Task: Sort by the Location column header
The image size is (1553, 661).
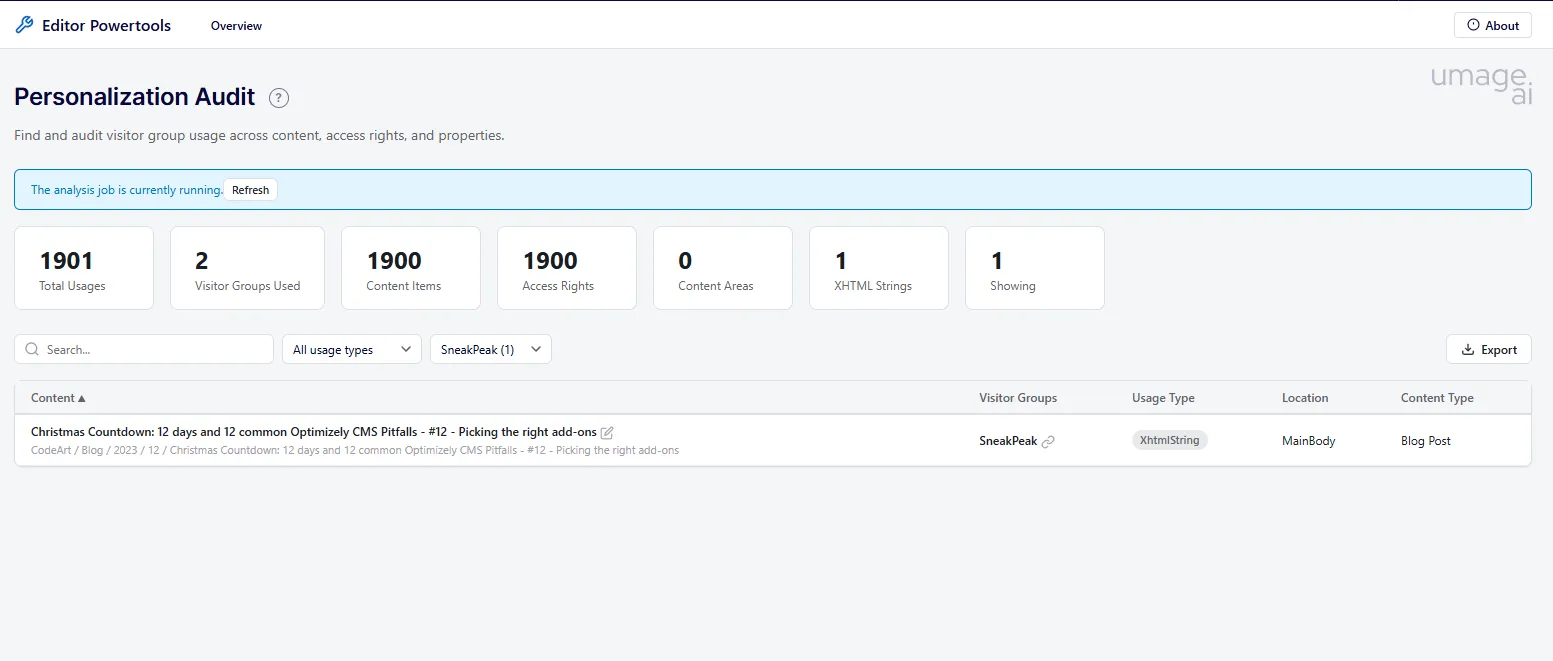Action: coord(1305,398)
